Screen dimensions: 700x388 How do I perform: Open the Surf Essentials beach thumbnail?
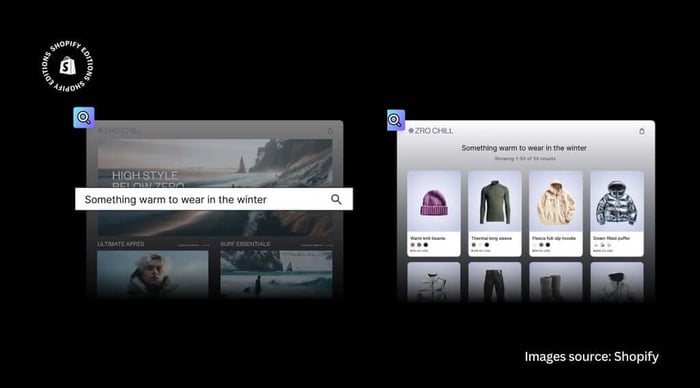point(276,274)
